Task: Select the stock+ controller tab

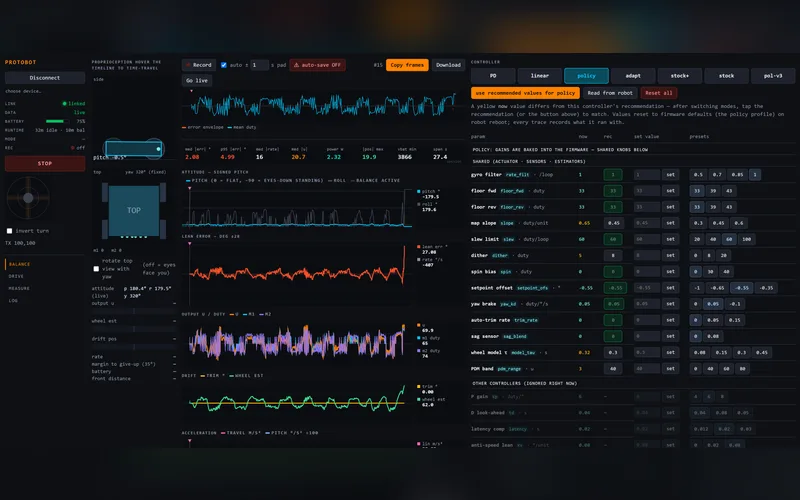Action: [x=680, y=76]
